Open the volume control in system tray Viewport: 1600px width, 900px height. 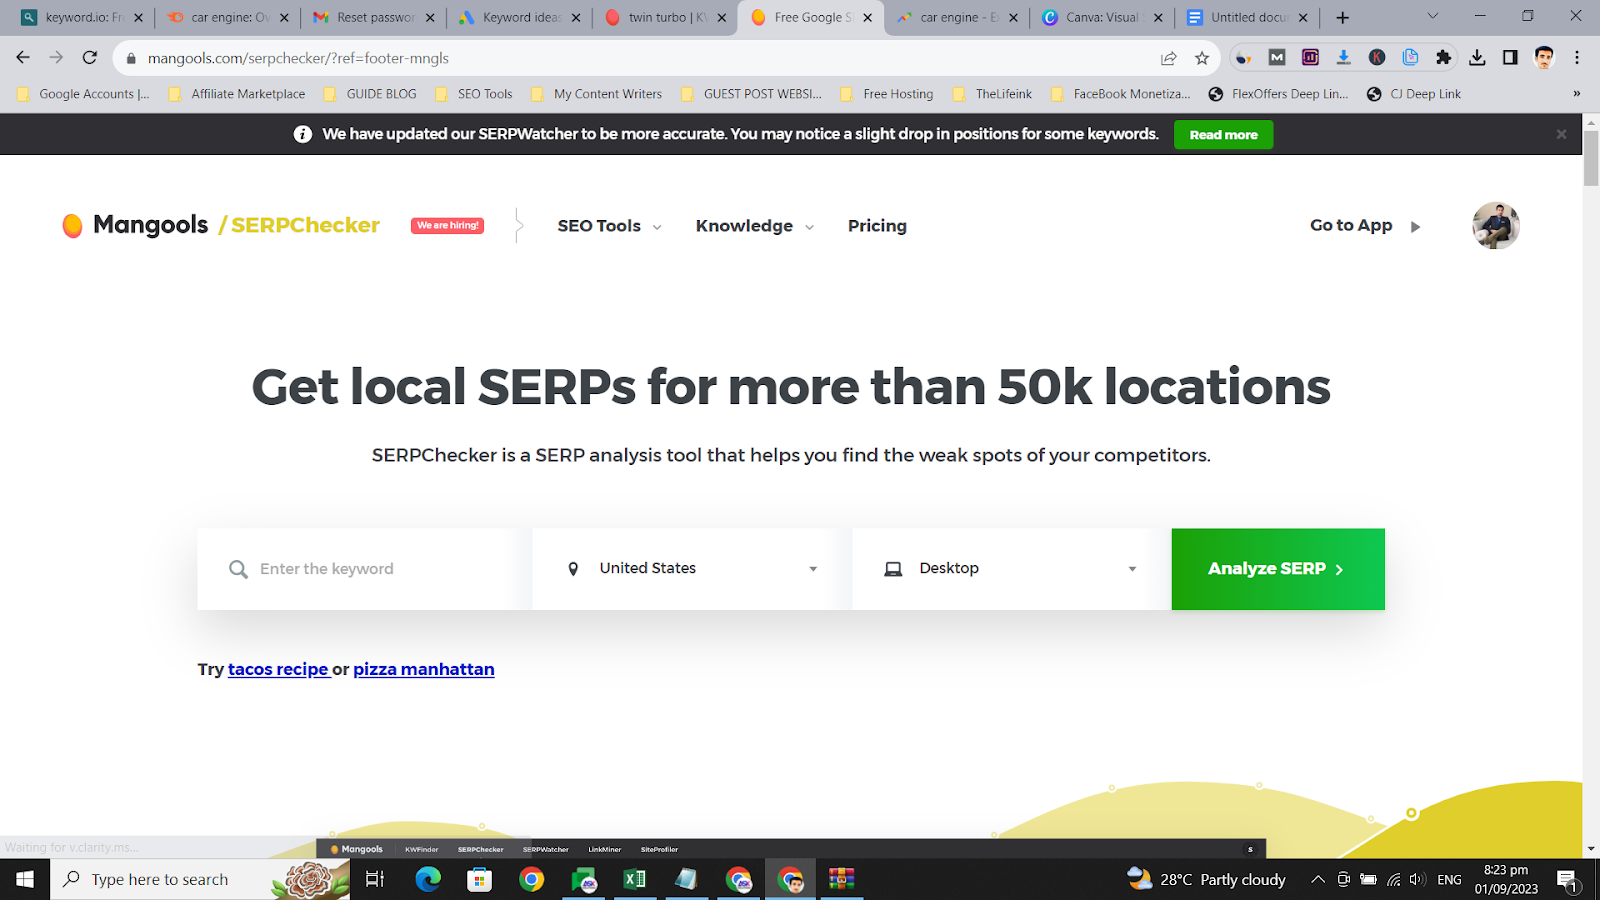(x=1417, y=880)
